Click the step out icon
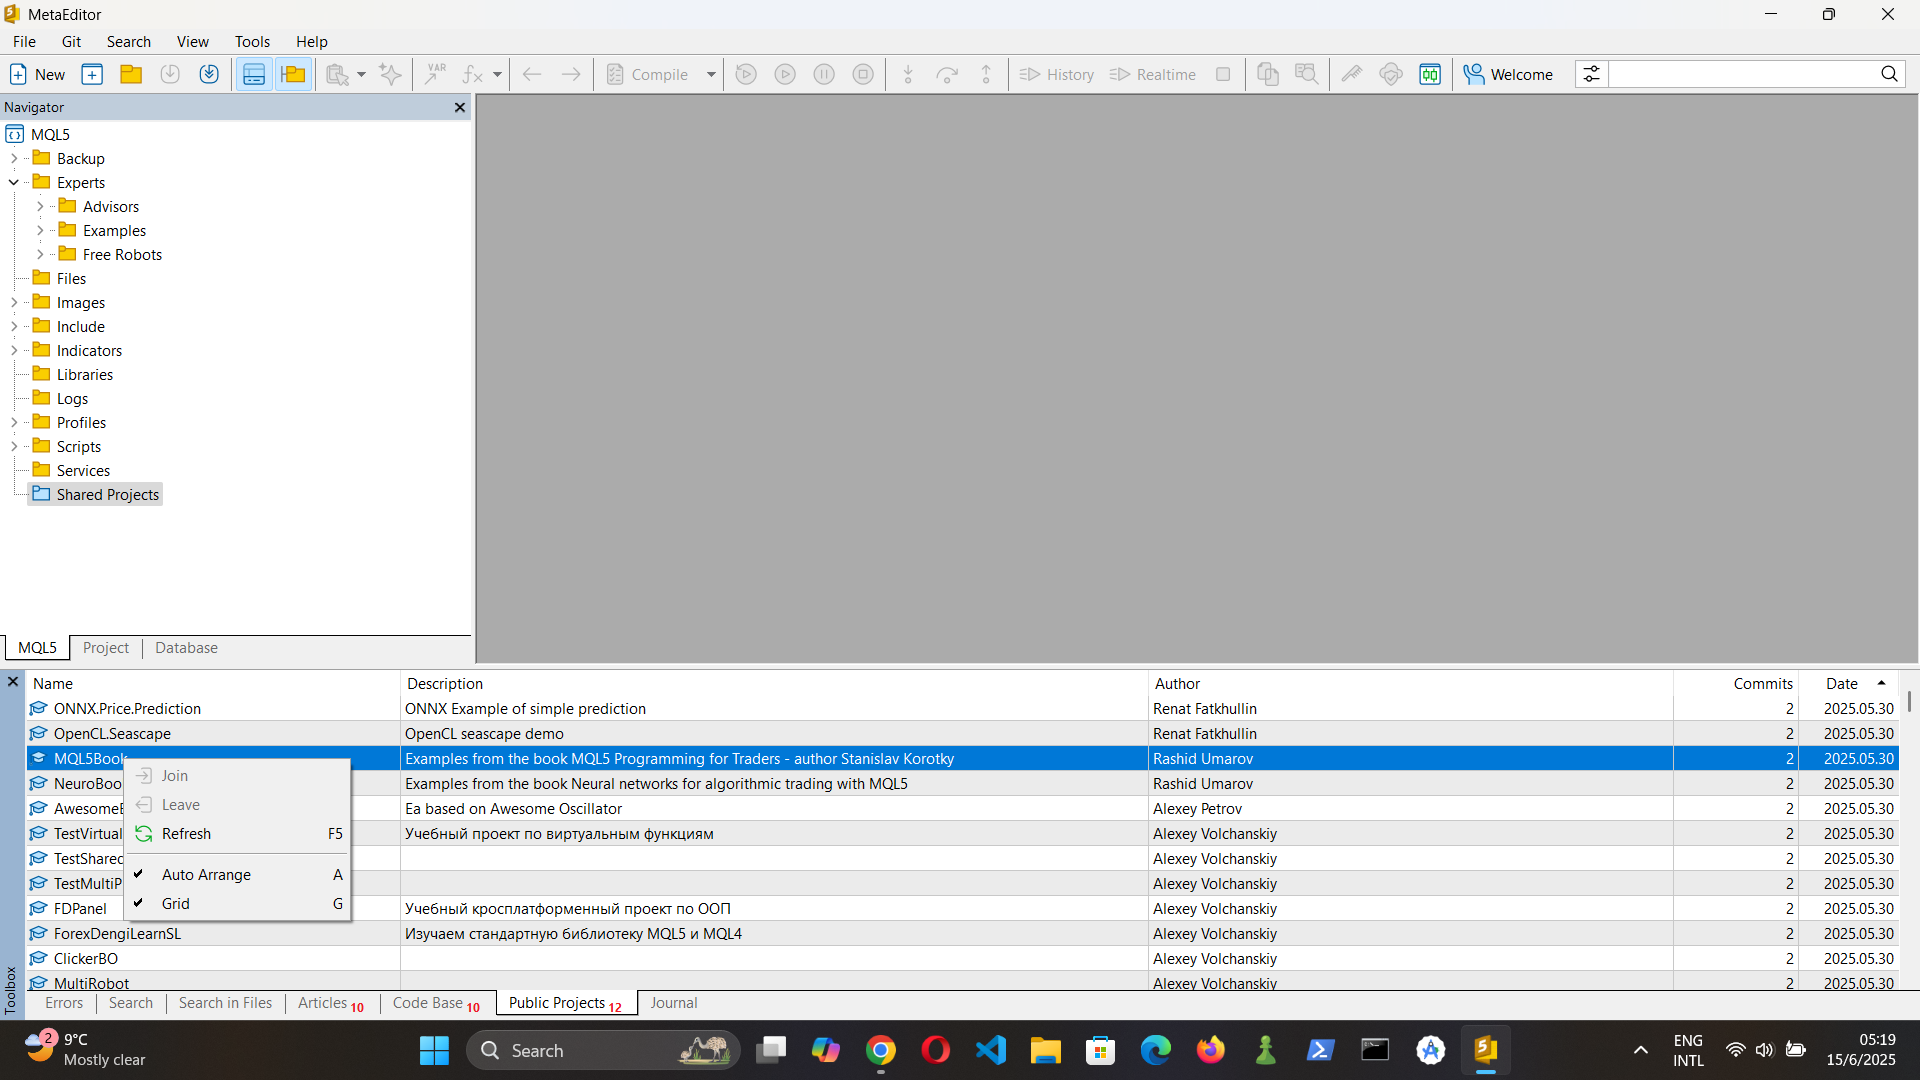The width and height of the screenshot is (1920, 1080). pos(986,74)
